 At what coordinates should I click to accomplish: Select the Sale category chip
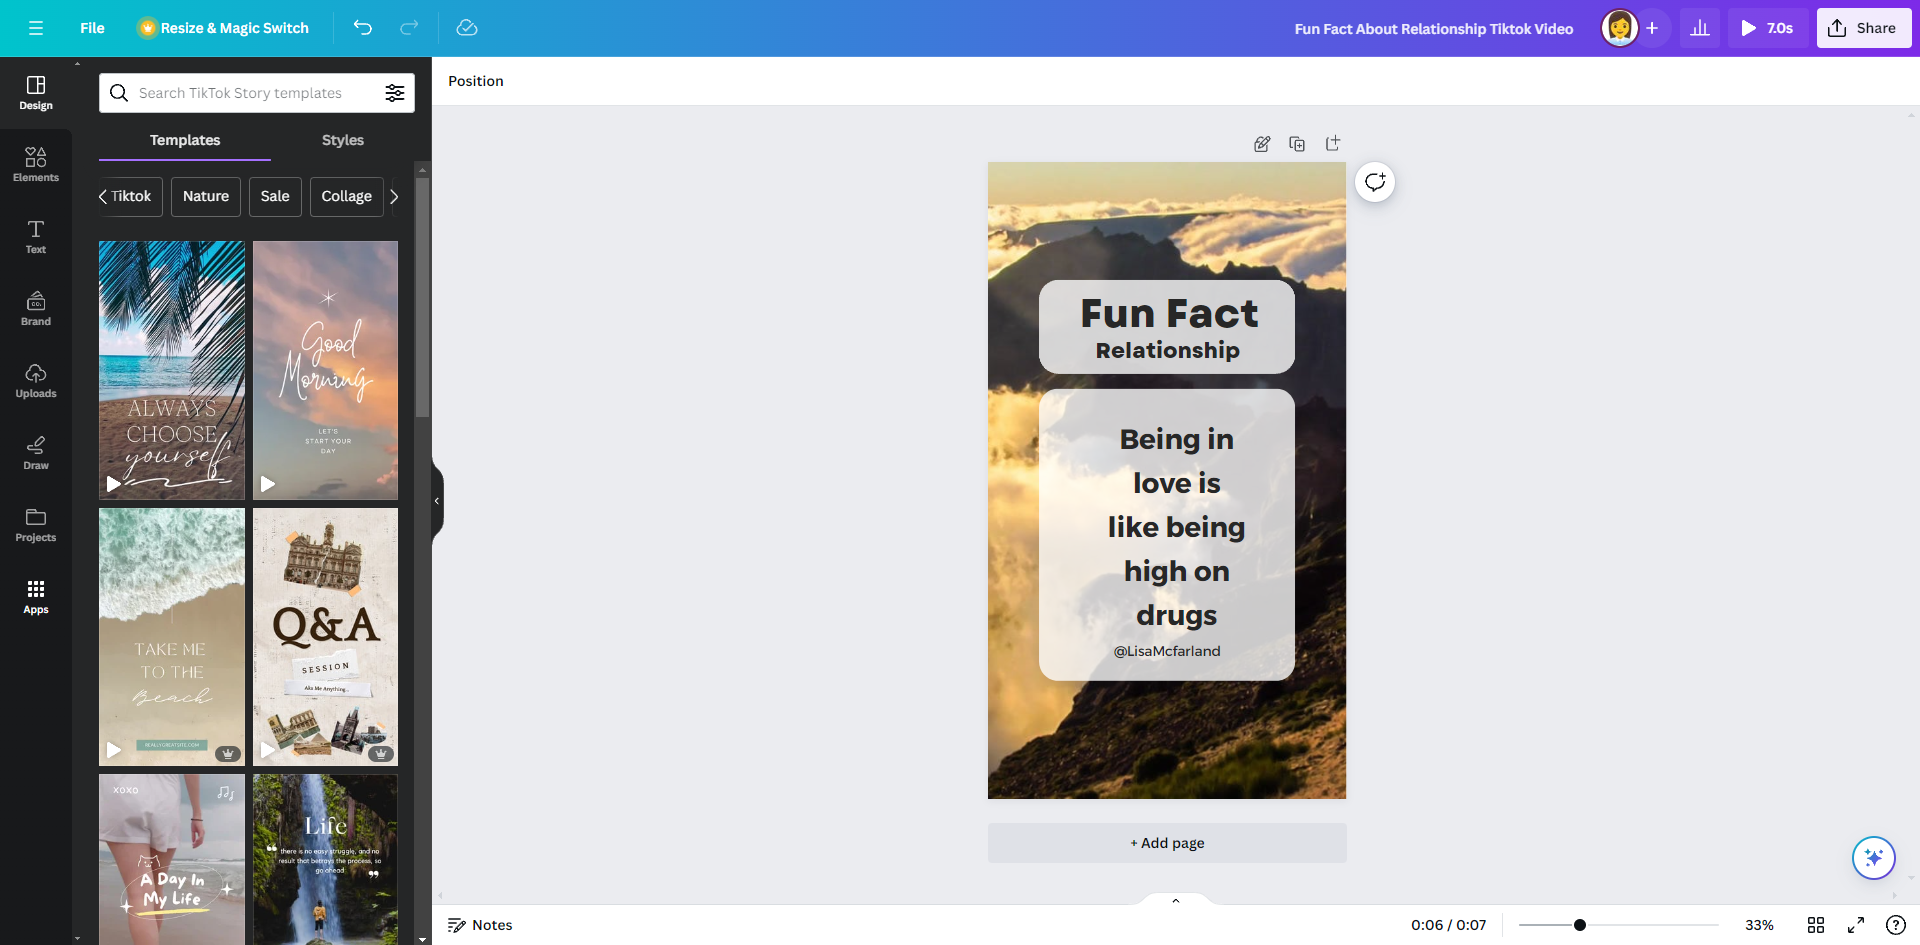[275, 196]
